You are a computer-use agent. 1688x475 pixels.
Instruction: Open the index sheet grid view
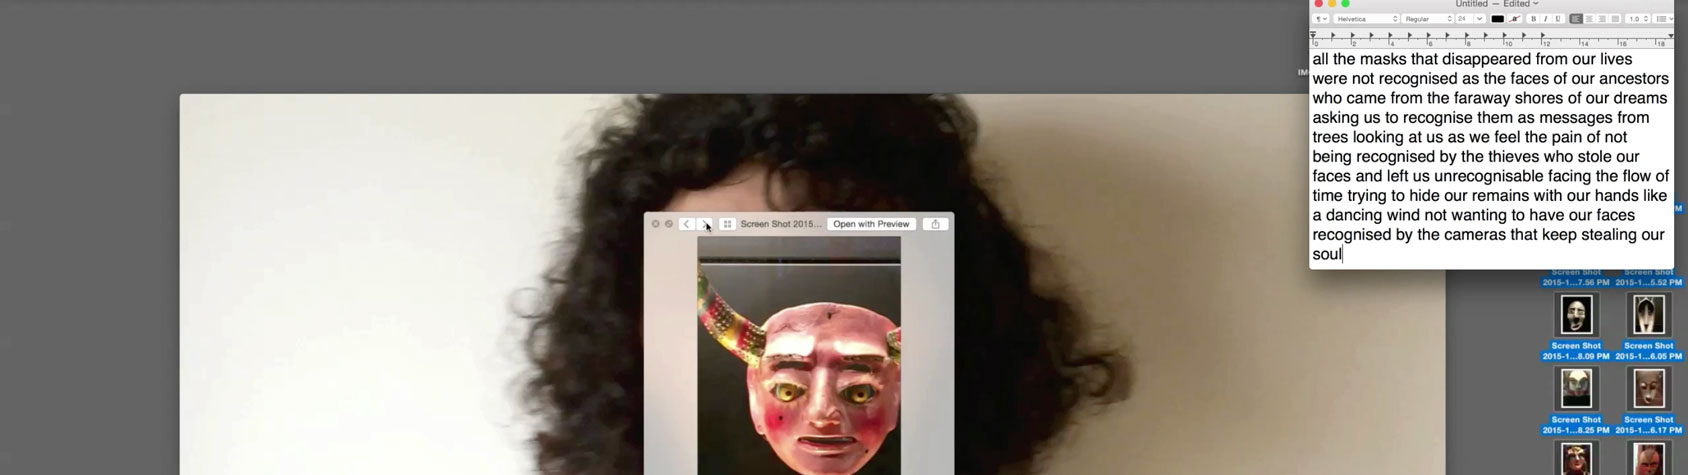click(x=727, y=224)
